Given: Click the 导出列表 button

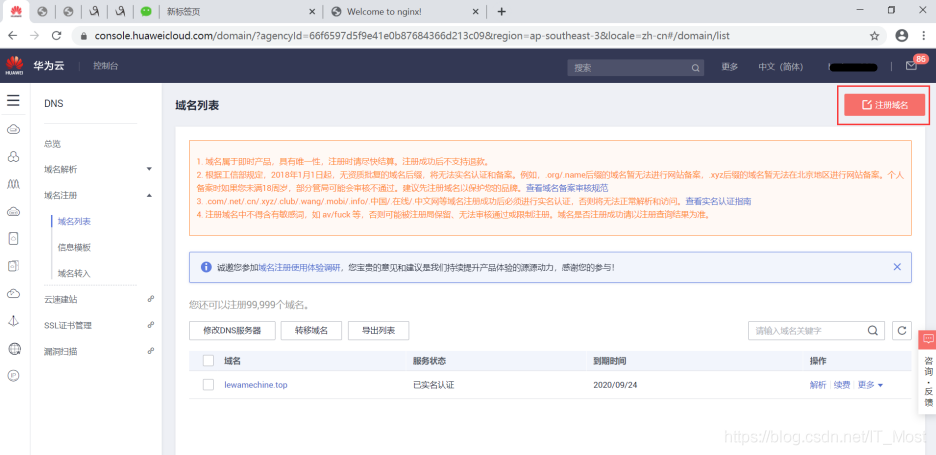Looking at the screenshot, I should click(x=378, y=330).
